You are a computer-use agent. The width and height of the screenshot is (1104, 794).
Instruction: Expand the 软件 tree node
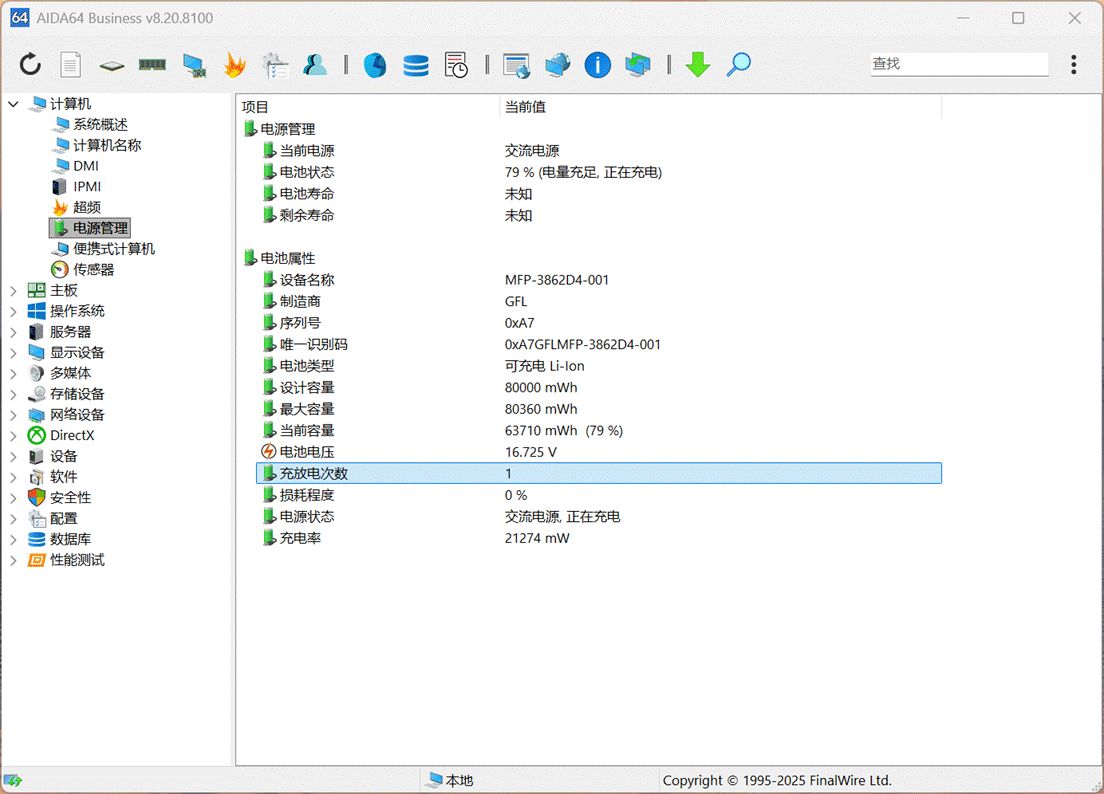(13, 477)
